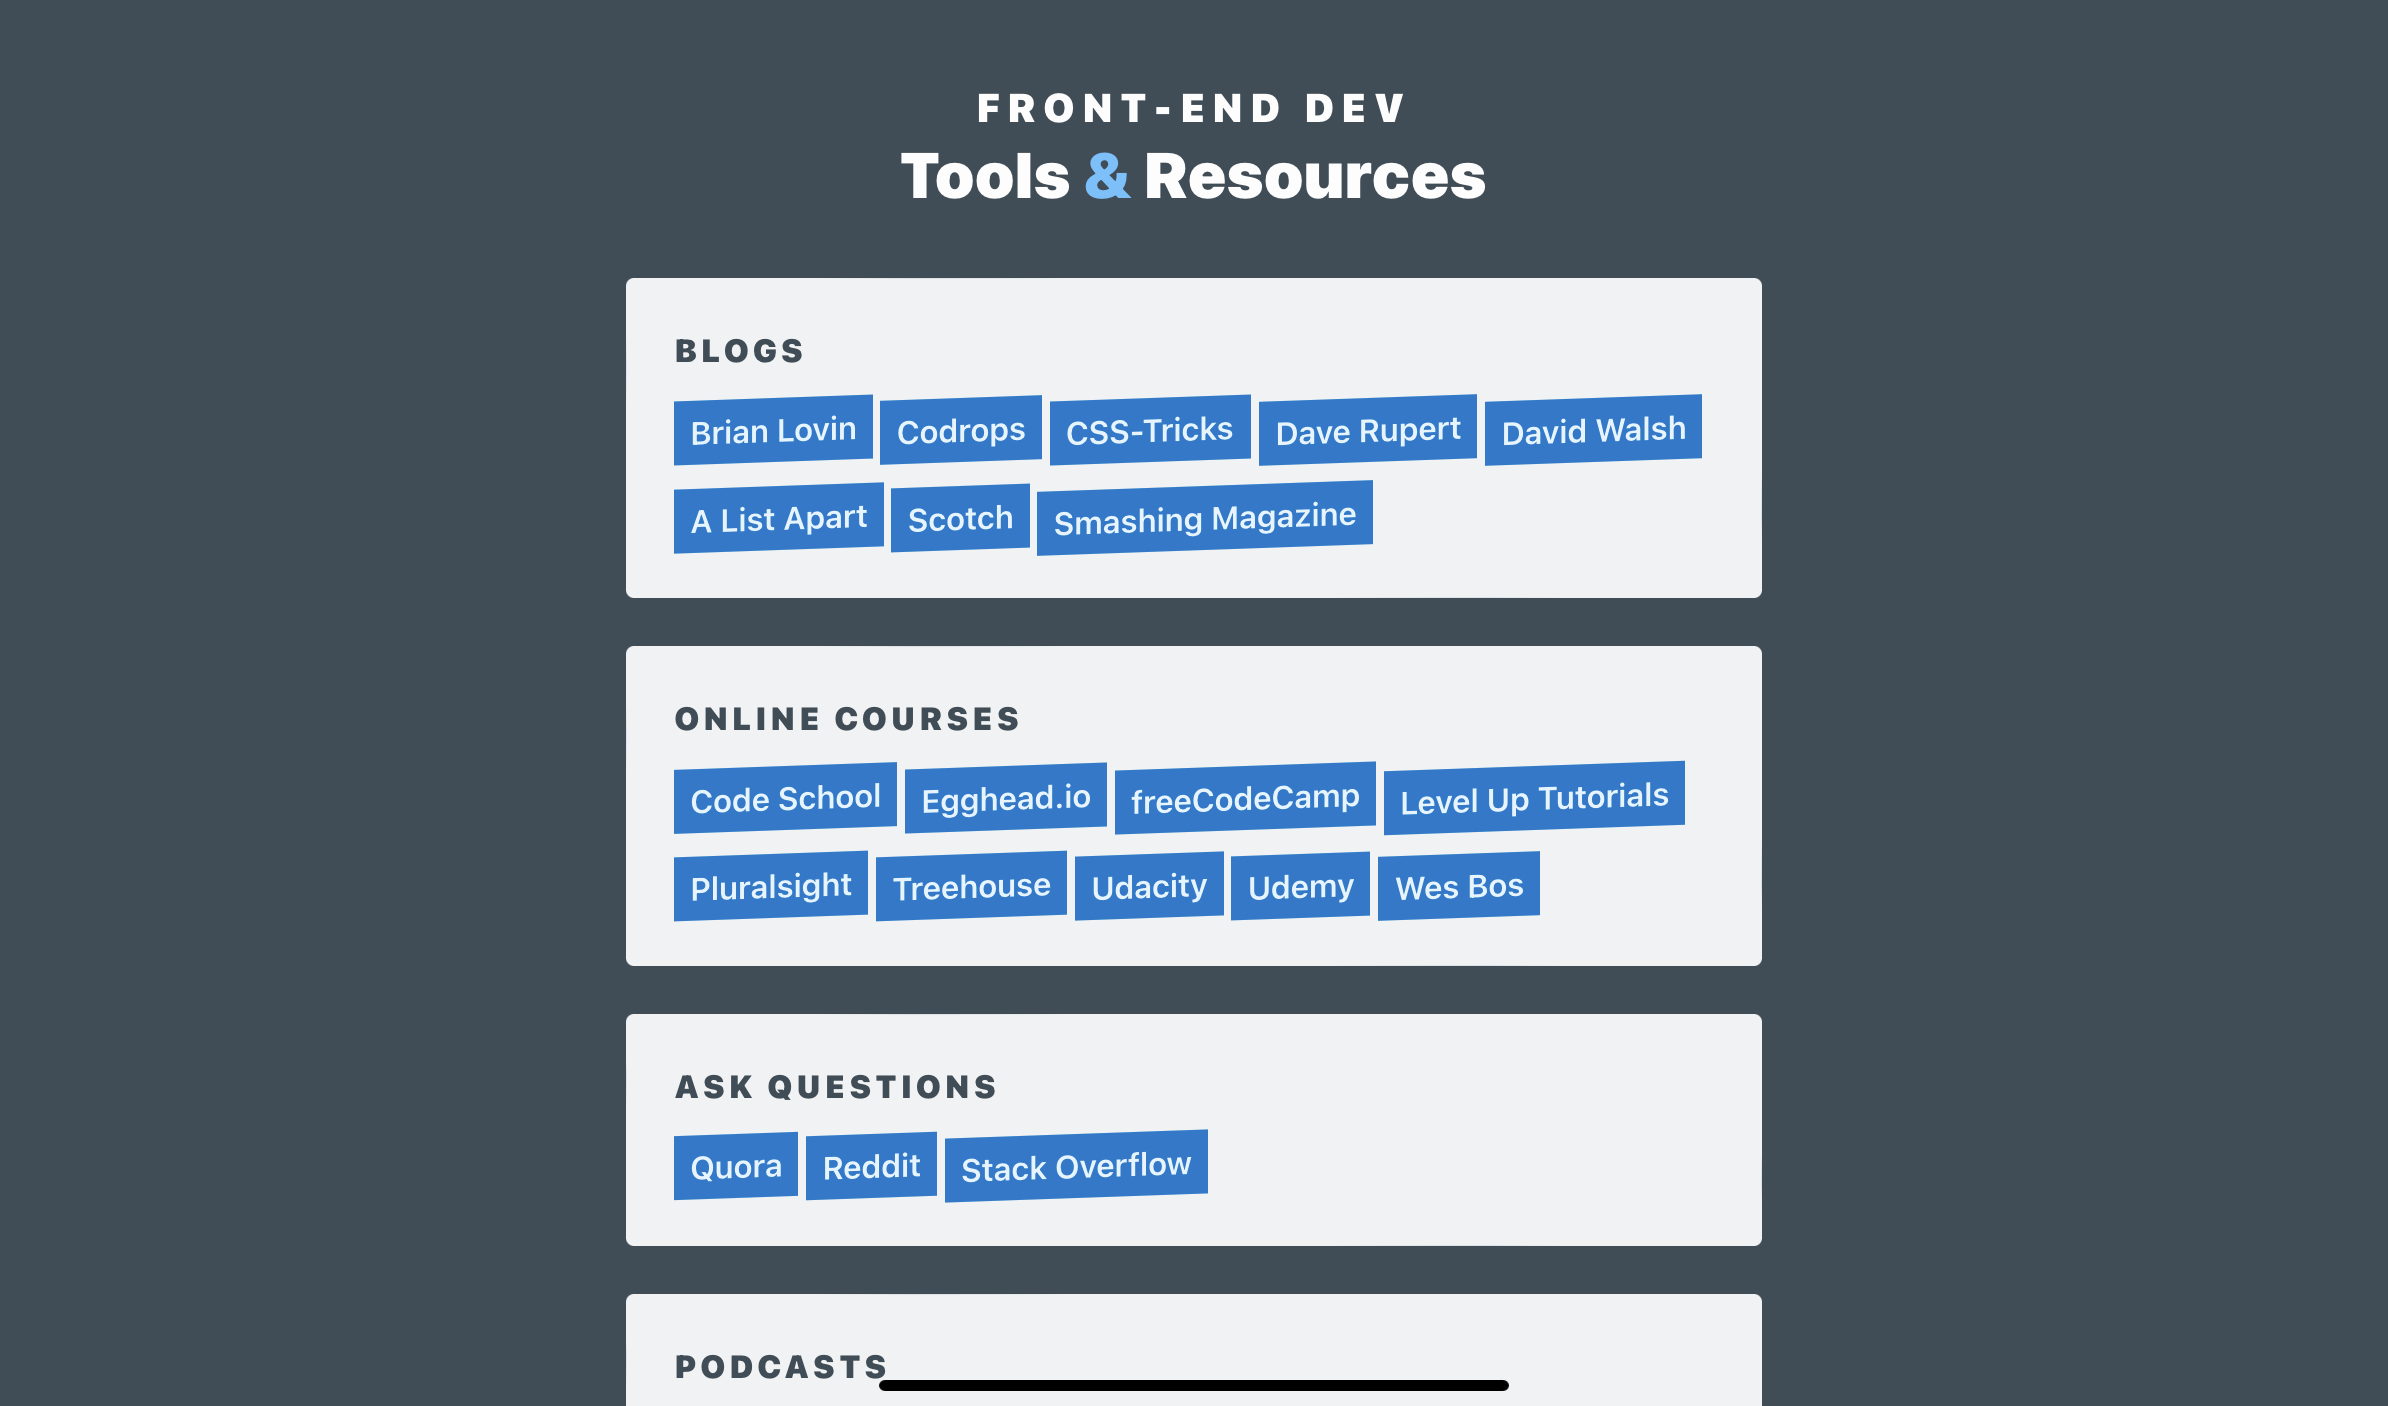Click the Udemy online course tag
2388x1406 pixels.
click(x=1304, y=885)
